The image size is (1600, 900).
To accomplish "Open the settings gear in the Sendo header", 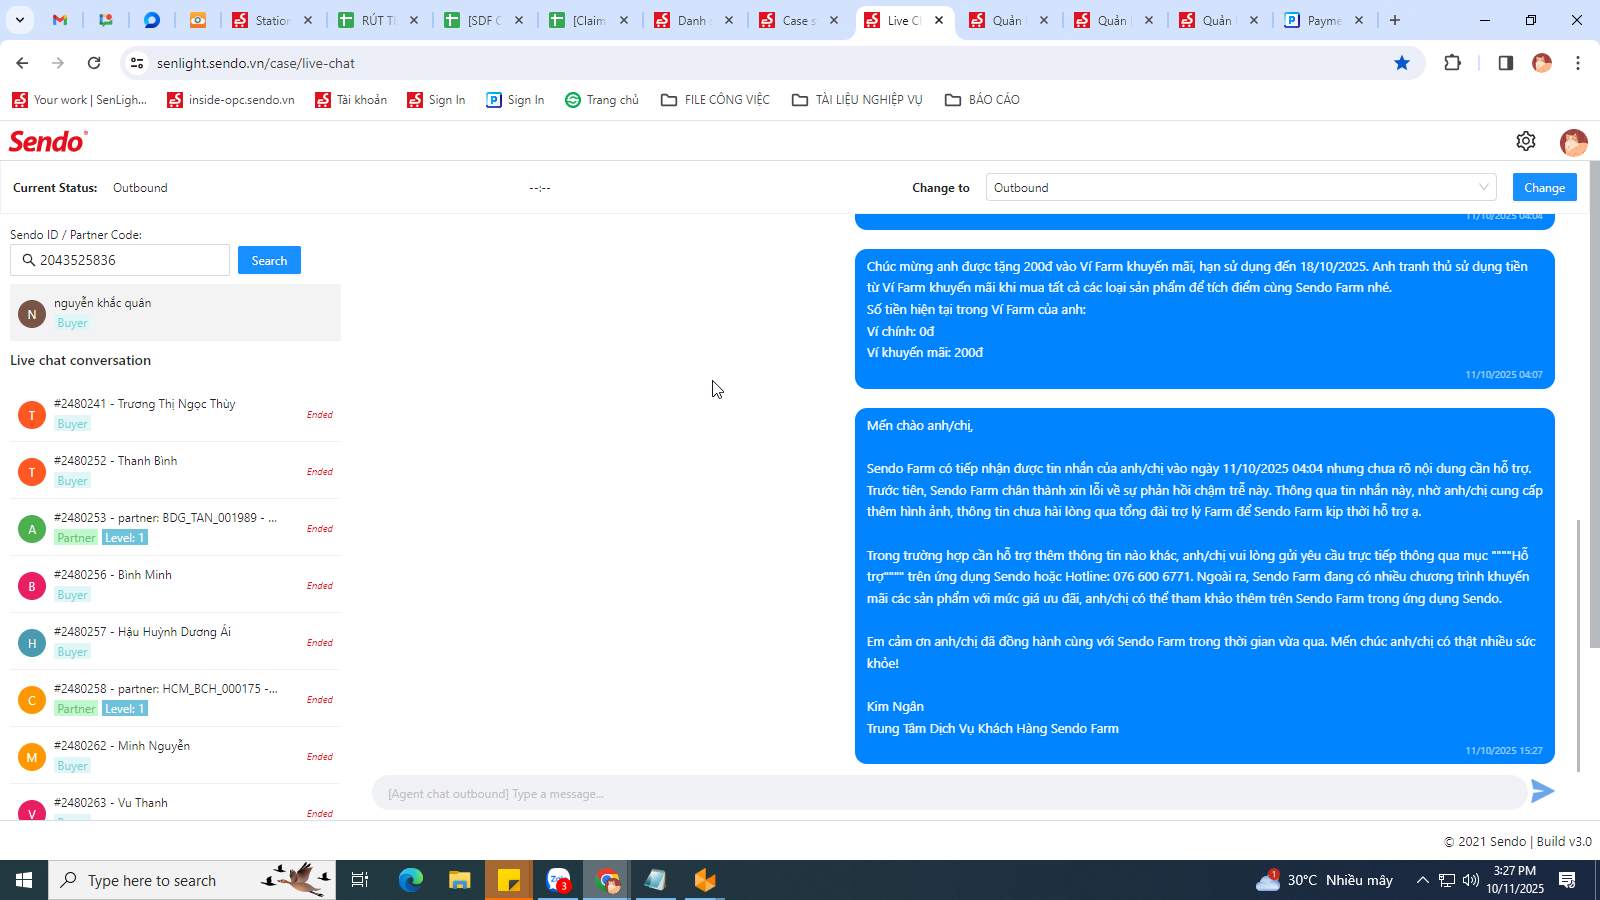I will [x=1525, y=141].
